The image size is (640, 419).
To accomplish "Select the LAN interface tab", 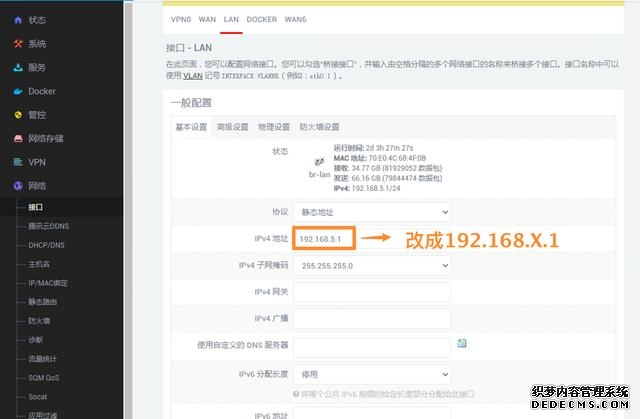I will [231, 19].
